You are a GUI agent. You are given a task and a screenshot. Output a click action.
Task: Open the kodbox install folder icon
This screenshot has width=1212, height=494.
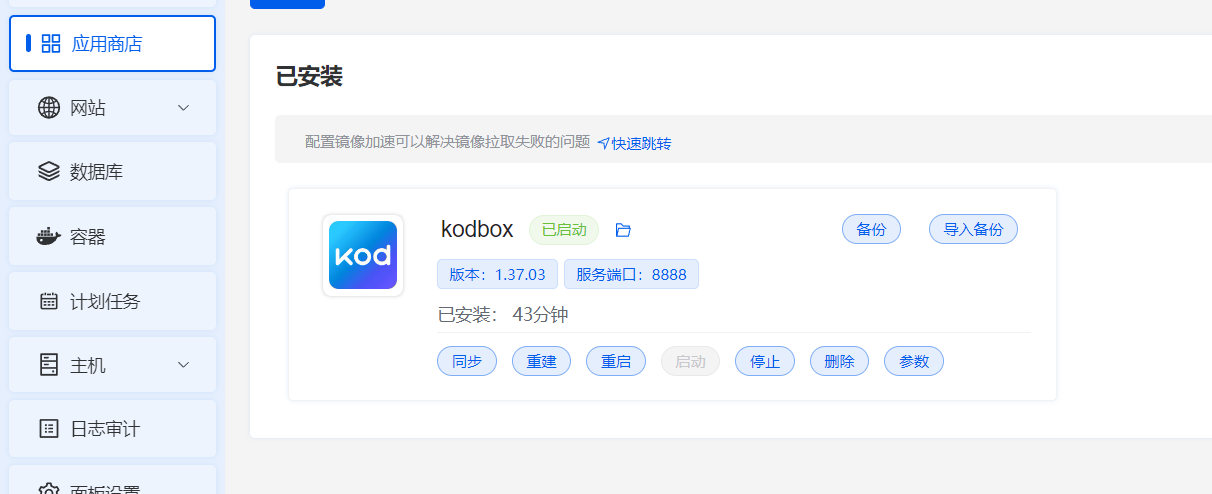[x=623, y=230]
